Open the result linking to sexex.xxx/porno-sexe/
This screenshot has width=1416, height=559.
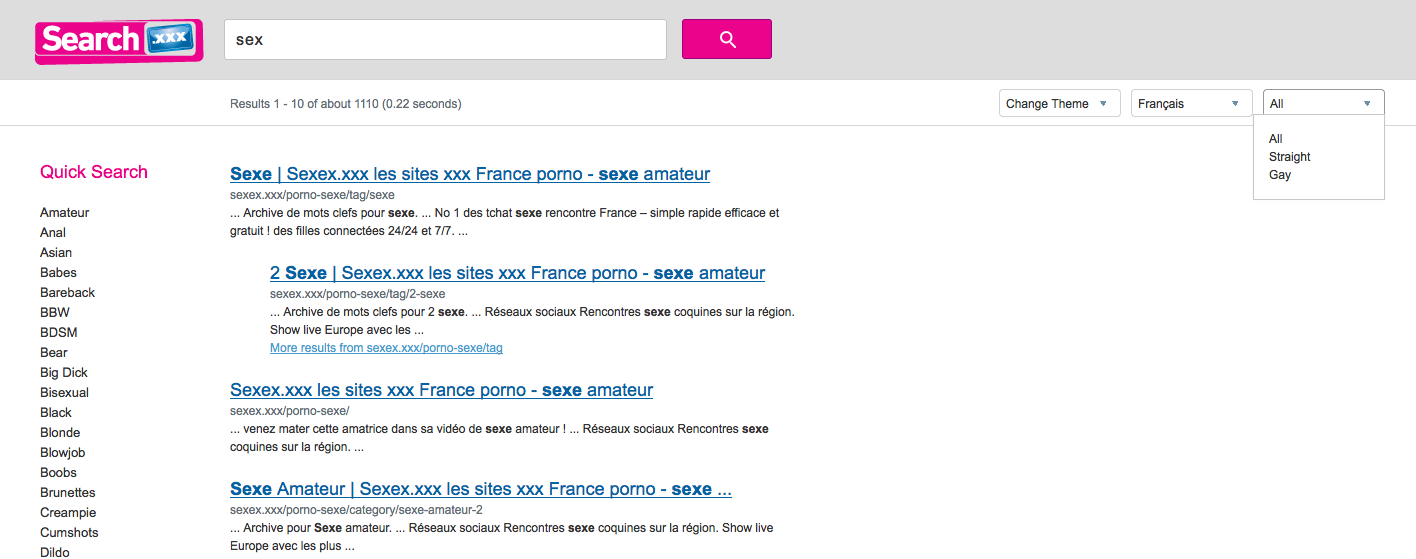pos(441,390)
